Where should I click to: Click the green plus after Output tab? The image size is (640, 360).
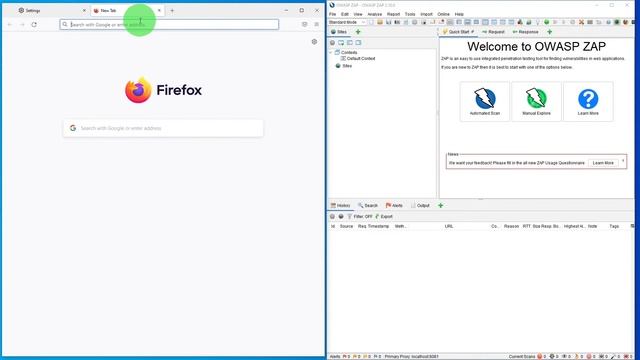[440, 206]
